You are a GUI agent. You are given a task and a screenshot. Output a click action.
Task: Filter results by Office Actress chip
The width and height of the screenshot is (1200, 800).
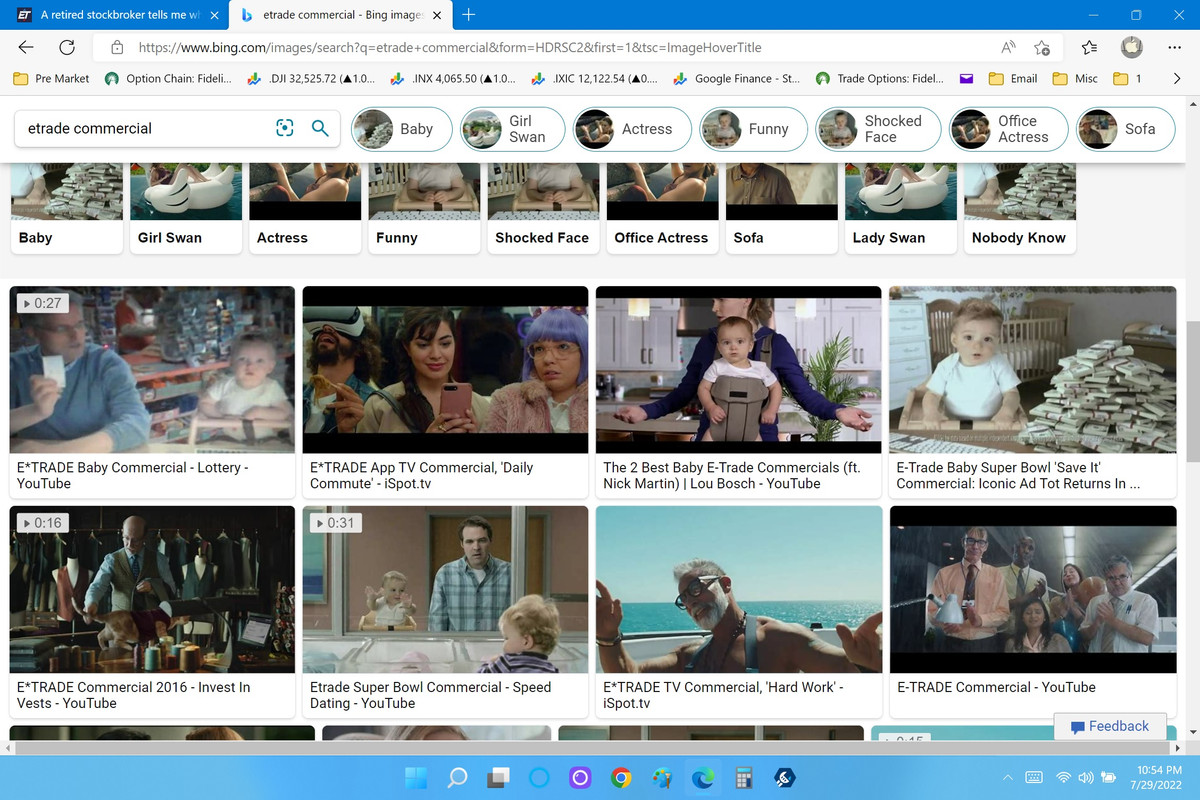coord(1008,129)
